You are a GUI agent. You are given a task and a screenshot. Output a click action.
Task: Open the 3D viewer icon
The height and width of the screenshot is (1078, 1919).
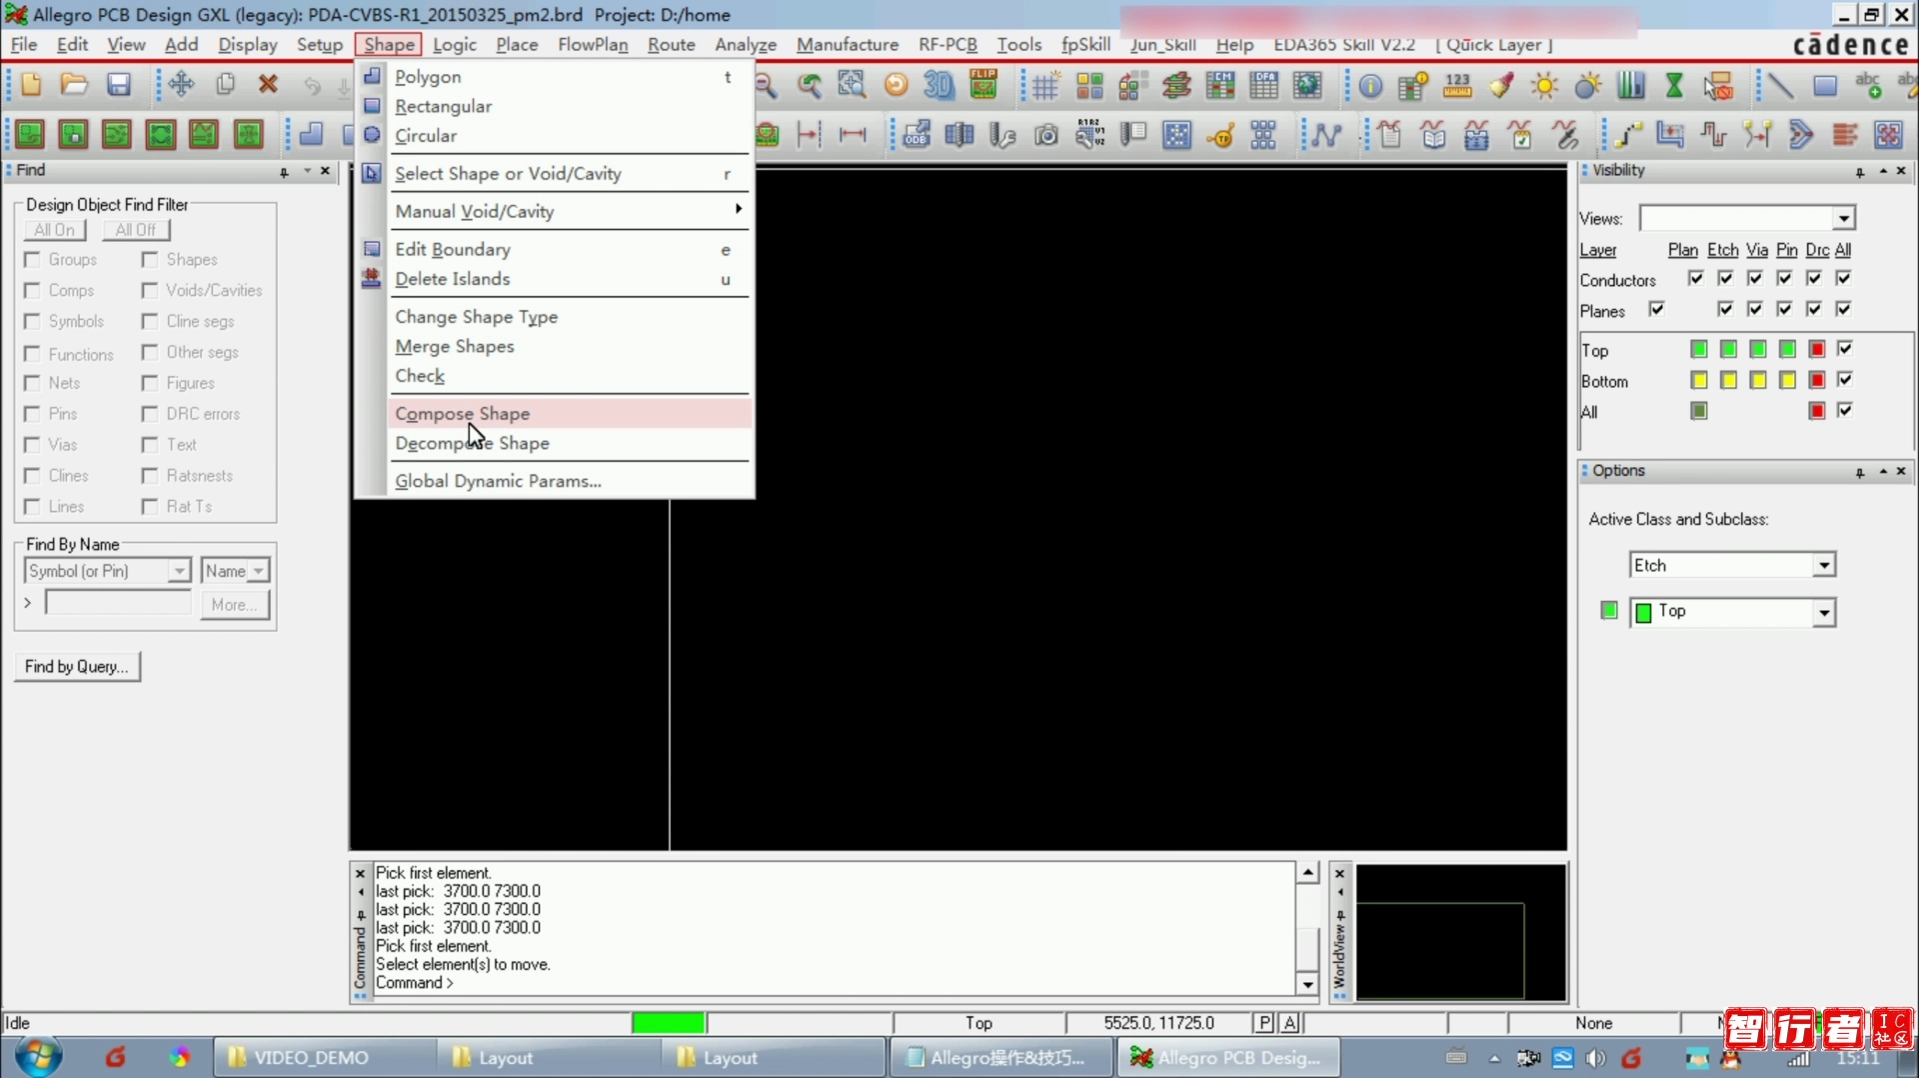[x=938, y=85]
